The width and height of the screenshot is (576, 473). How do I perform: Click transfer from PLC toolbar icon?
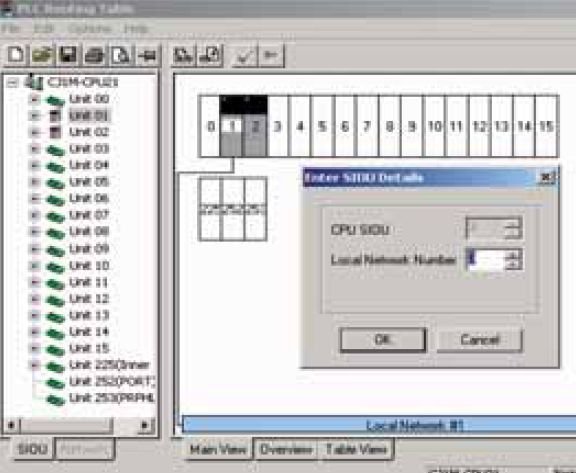[x=210, y=55]
